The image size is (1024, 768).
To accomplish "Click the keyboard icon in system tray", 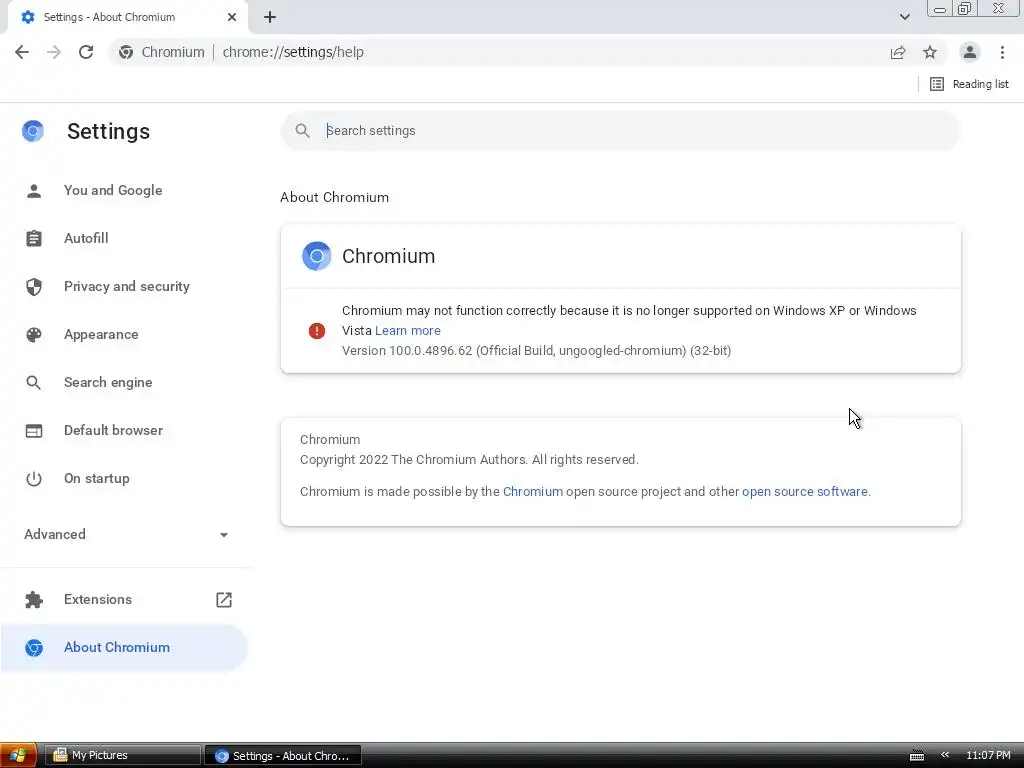I will click(917, 756).
